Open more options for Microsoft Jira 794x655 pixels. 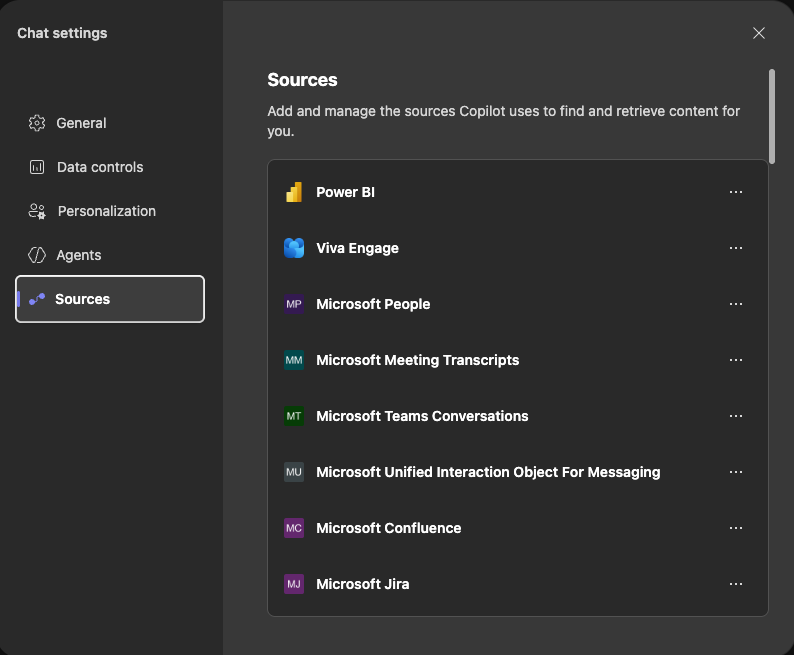click(x=736, y=584)
